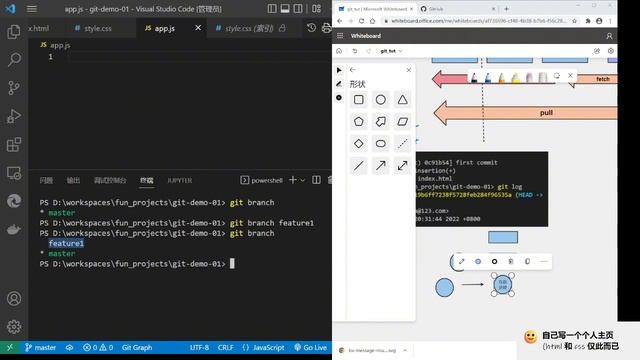Image resolution: width=640 pixels, height=360 pixels.
Task: Select the single arrow line shape
Action: pos(381,166)
